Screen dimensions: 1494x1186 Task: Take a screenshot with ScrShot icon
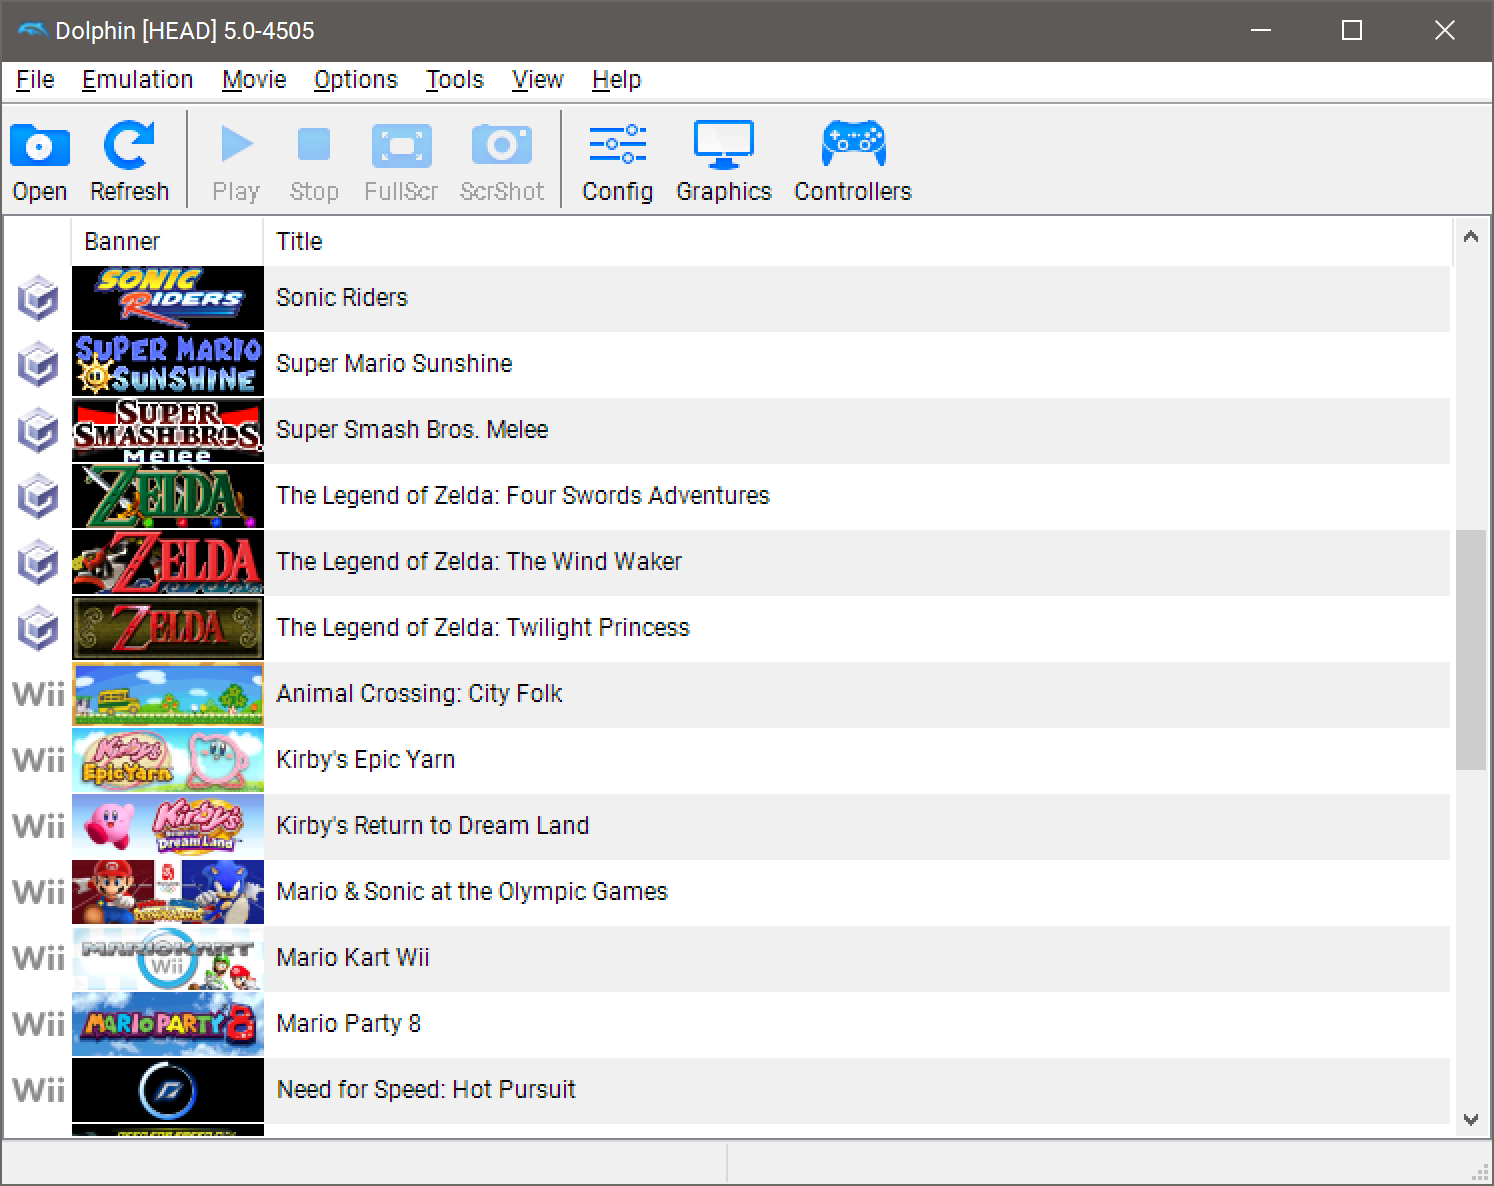502,161
